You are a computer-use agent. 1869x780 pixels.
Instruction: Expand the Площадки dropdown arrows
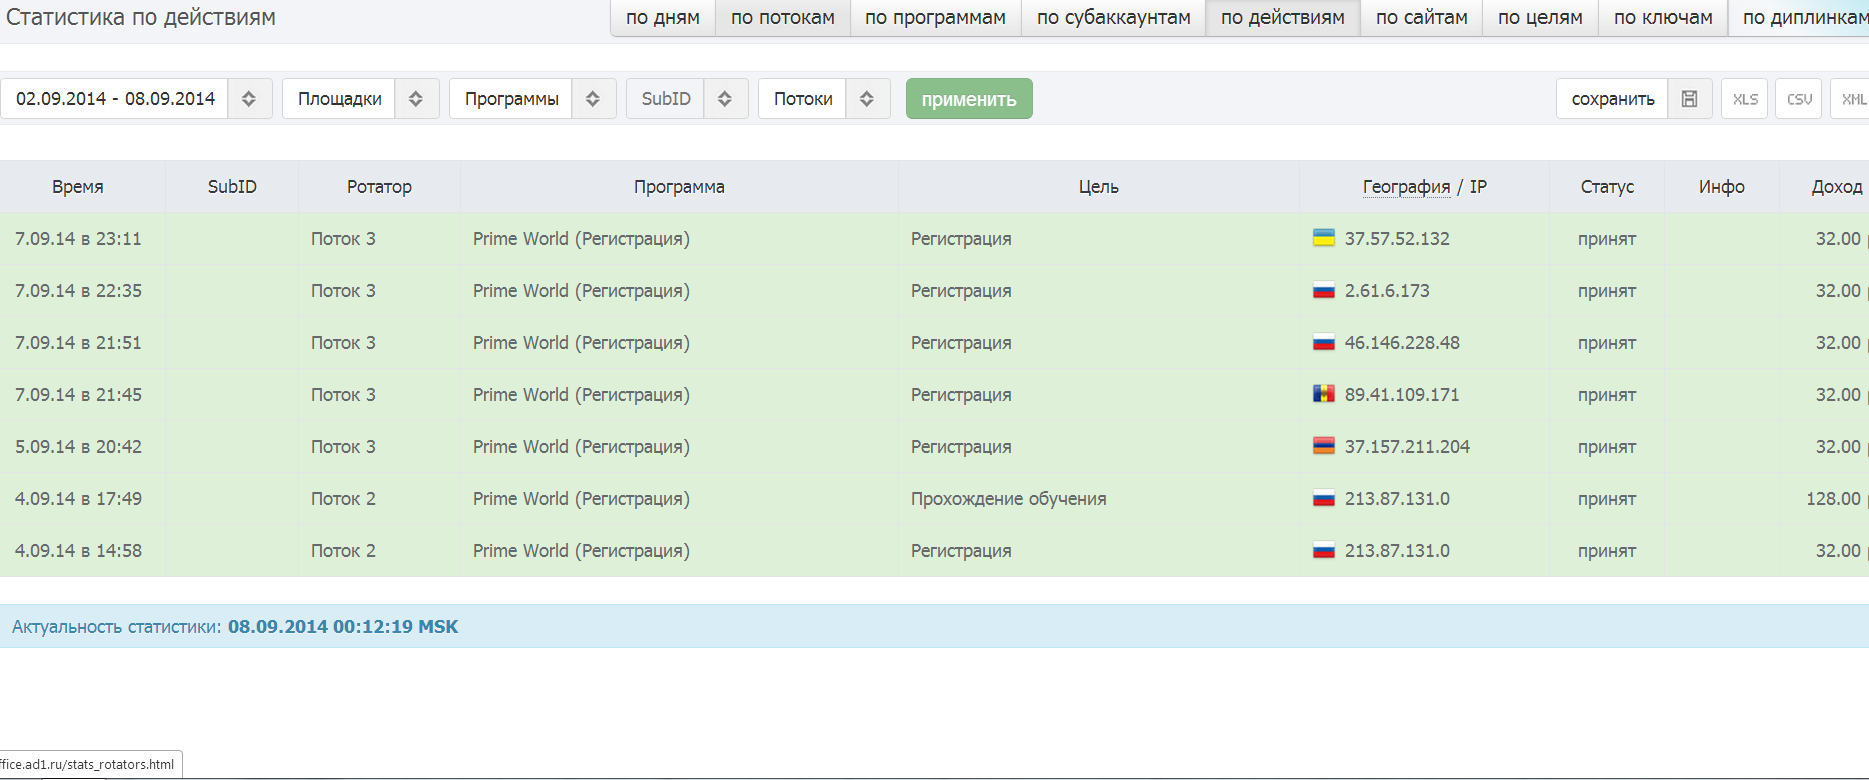tap(416, 99)
